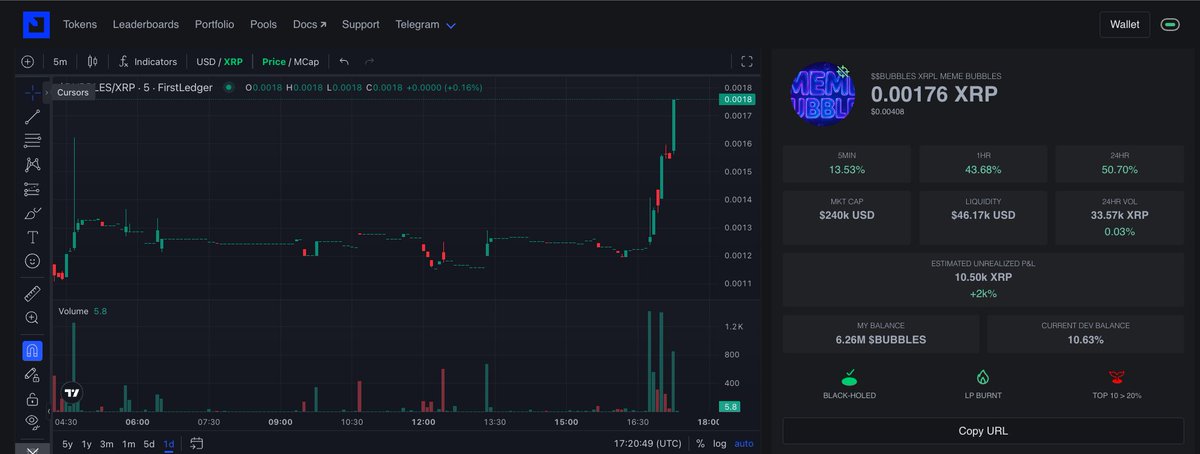Toggle lock all drawing tools
Image resolution: width=1200 pixels, height=454 pixels.
[x=32, y=399]
